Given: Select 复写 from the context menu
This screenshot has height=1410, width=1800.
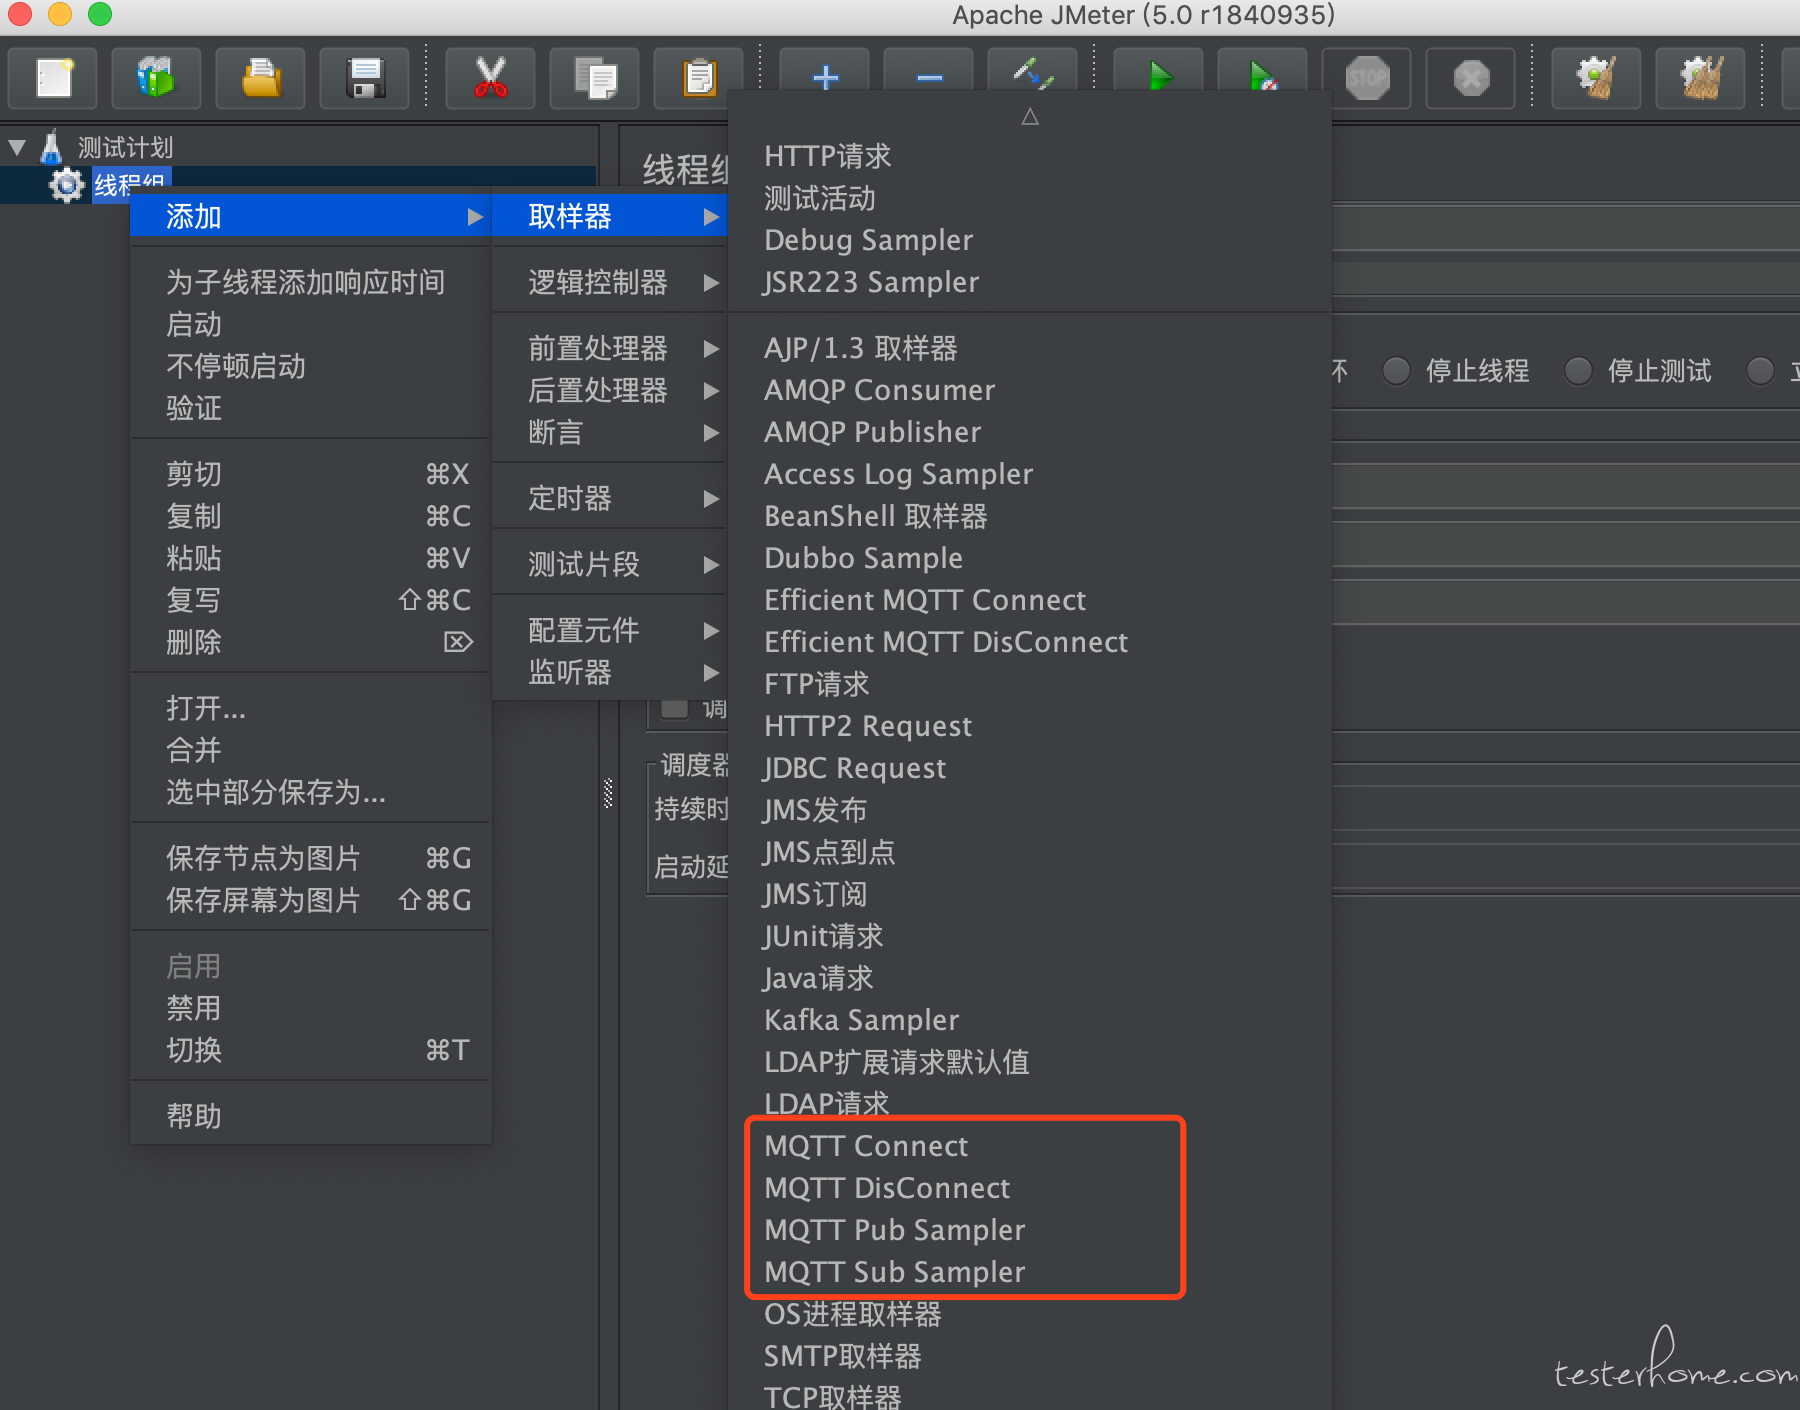Looking at the screenshot, I should point(310,600).
